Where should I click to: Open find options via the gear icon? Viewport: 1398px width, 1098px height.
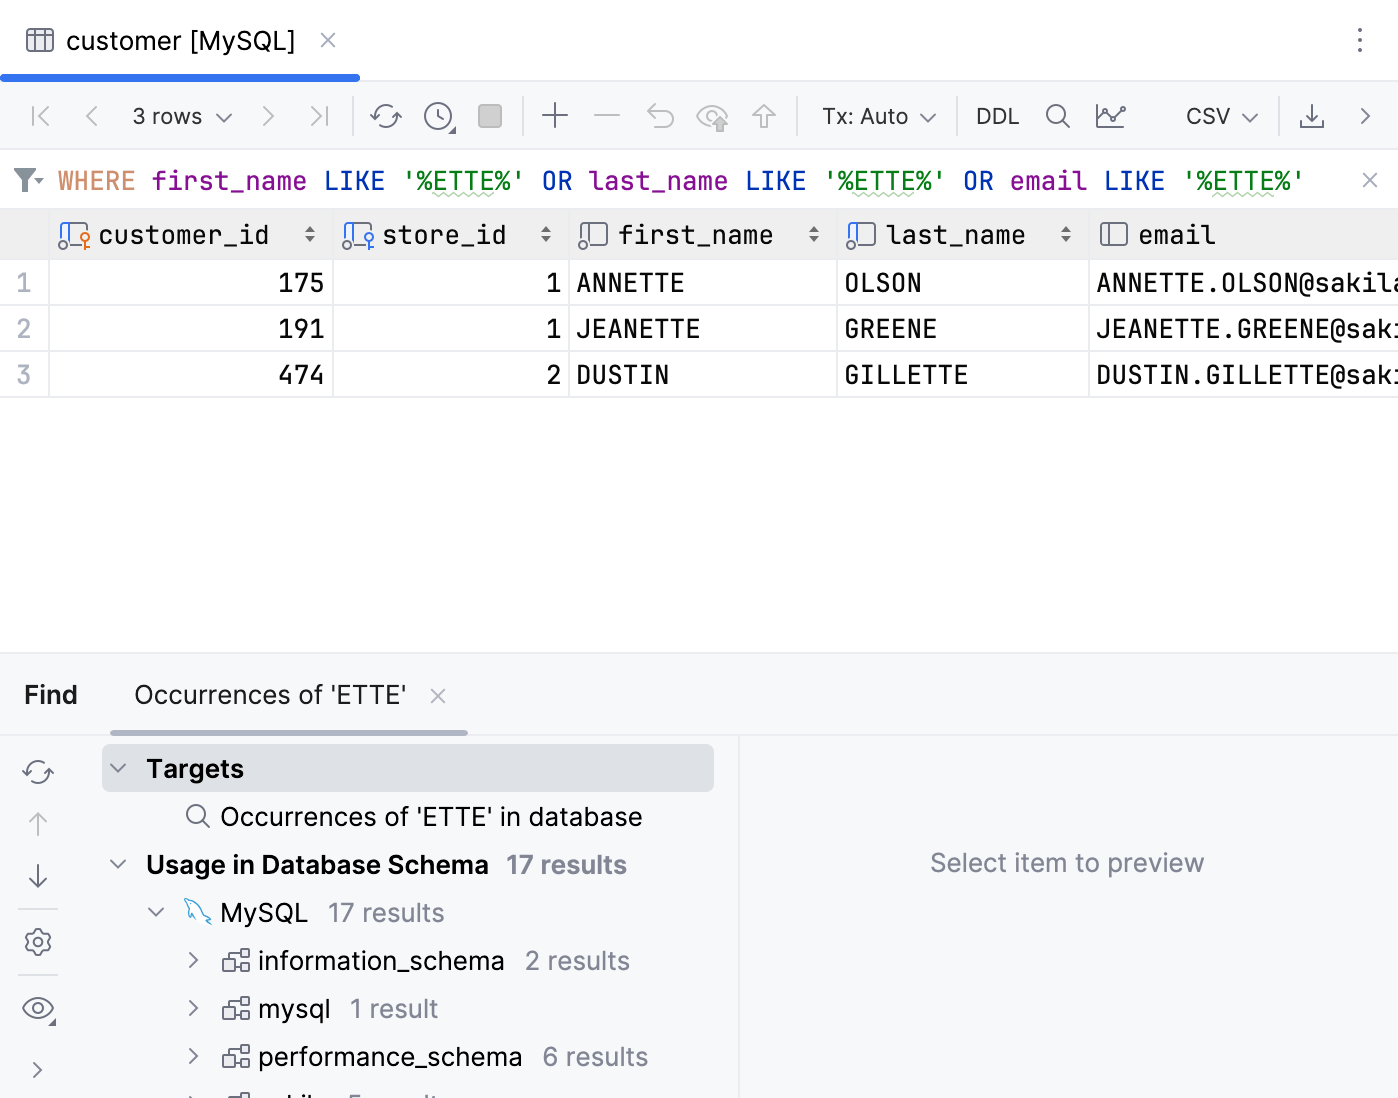click(x=38, y=941)
